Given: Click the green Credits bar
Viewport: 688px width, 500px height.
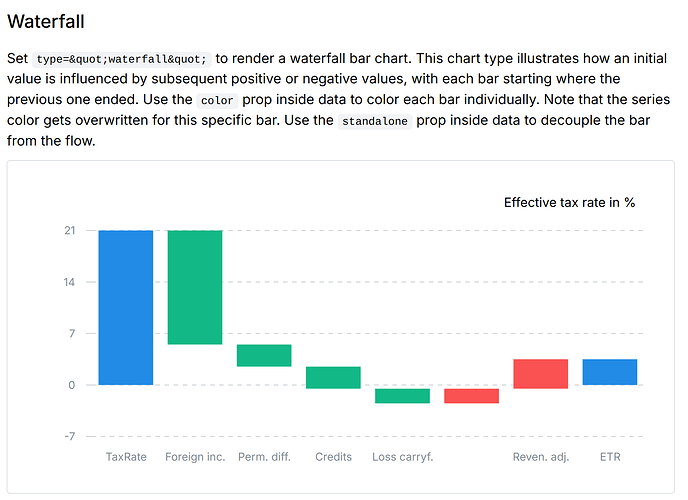Looking at the screenshot, I should [x=333, y=377].
